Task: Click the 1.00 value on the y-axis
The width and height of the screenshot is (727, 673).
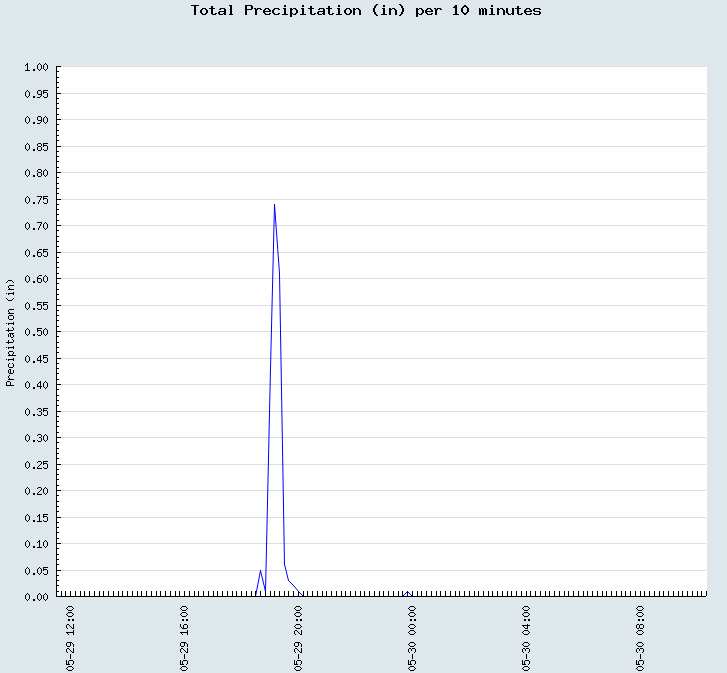Action: point(36,68)
